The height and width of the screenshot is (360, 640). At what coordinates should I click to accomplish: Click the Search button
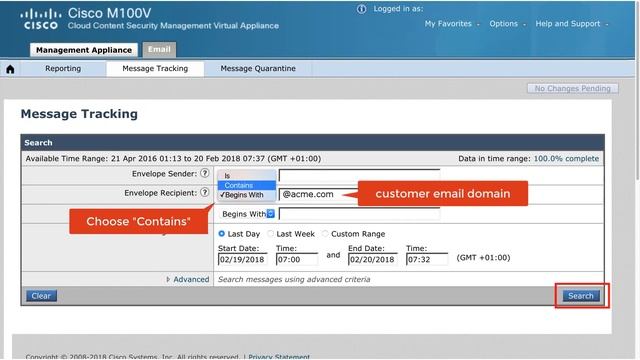pos(581,296)
